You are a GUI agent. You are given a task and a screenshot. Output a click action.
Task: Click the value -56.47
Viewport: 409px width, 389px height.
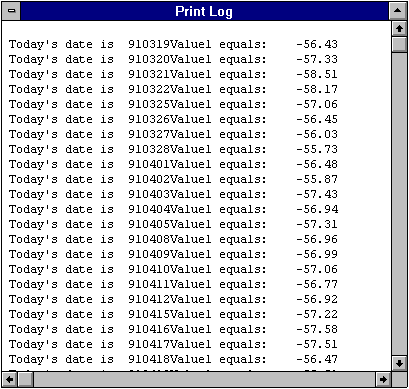coord(317,359)
